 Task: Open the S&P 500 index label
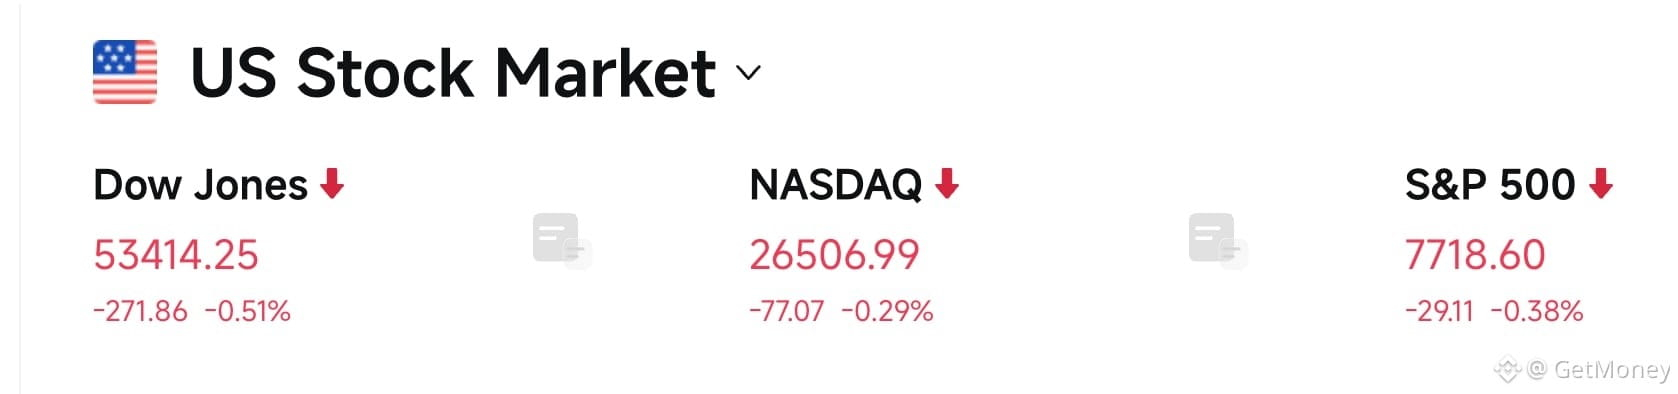[x=1490, y=185]
